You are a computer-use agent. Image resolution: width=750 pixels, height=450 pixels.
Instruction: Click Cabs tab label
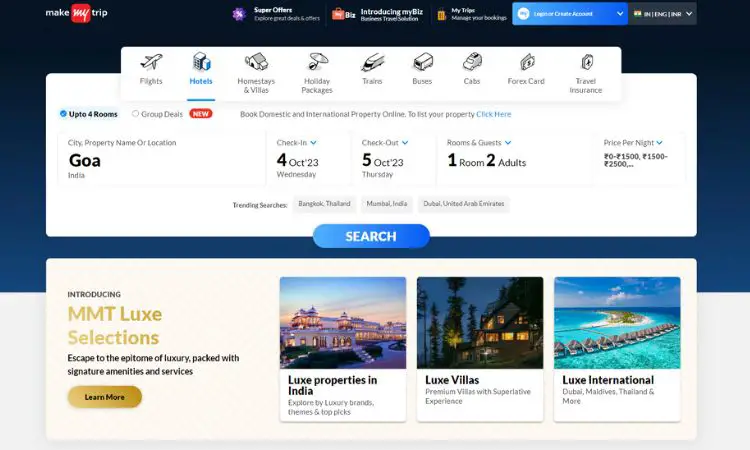click(472, 81)
